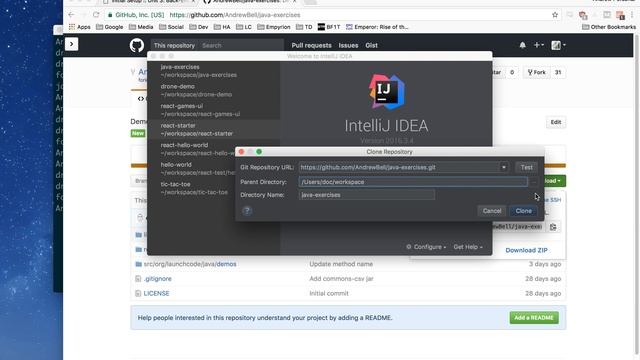This screenshot has width=640, height=360.
Task: Open the plus create-new menu on GitHub
Action: click(x=539, y=45)
